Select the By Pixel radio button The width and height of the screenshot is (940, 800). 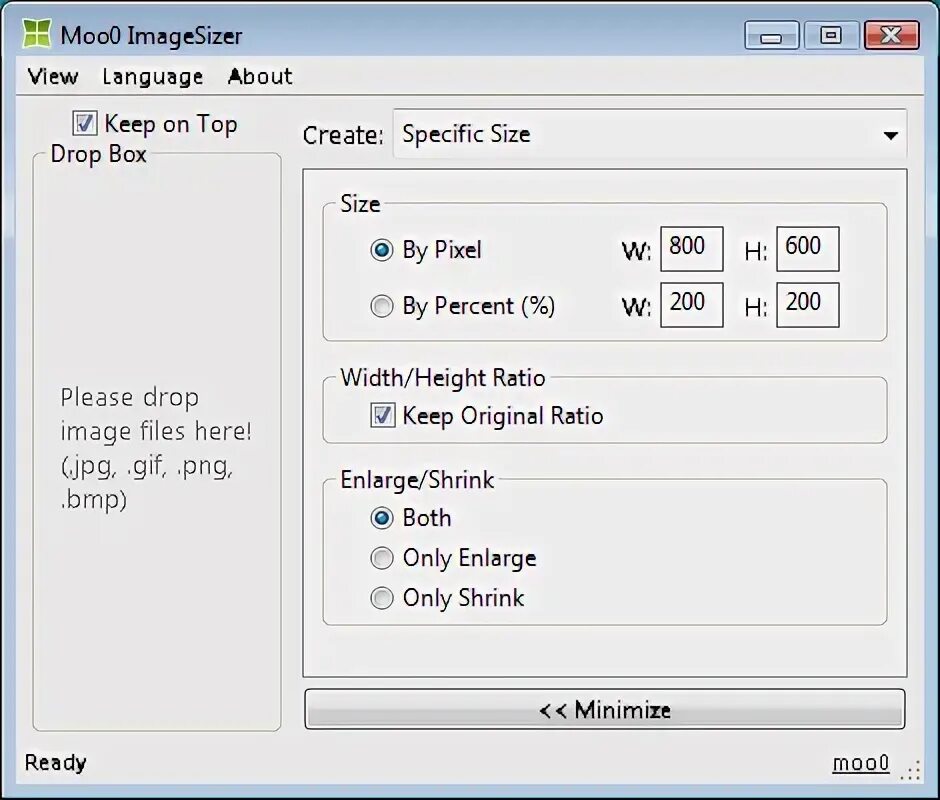tap(382, 249)
